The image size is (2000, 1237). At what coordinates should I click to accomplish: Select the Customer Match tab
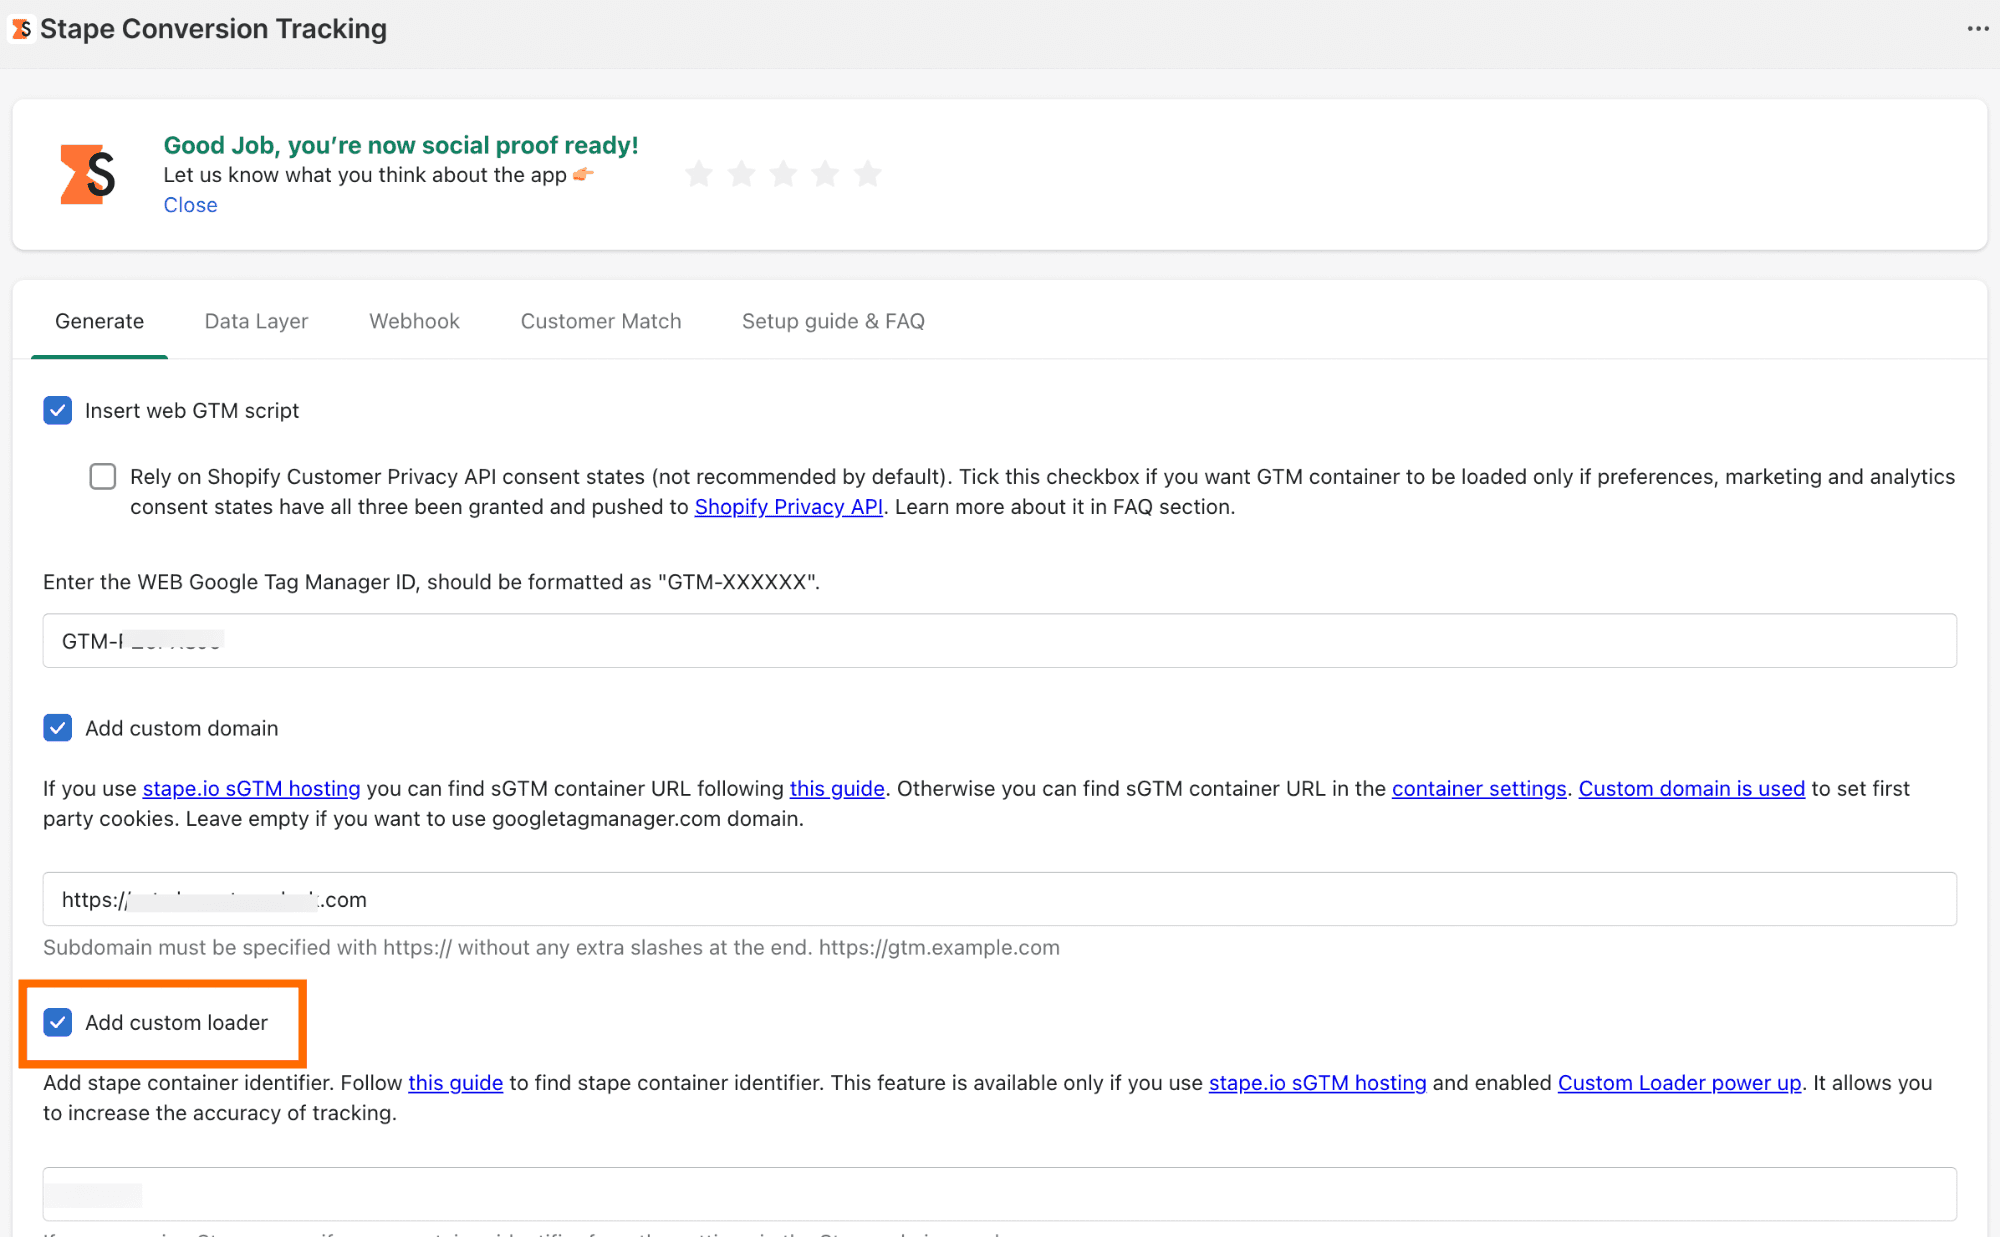pyautogui.click(x=600, y=321)
